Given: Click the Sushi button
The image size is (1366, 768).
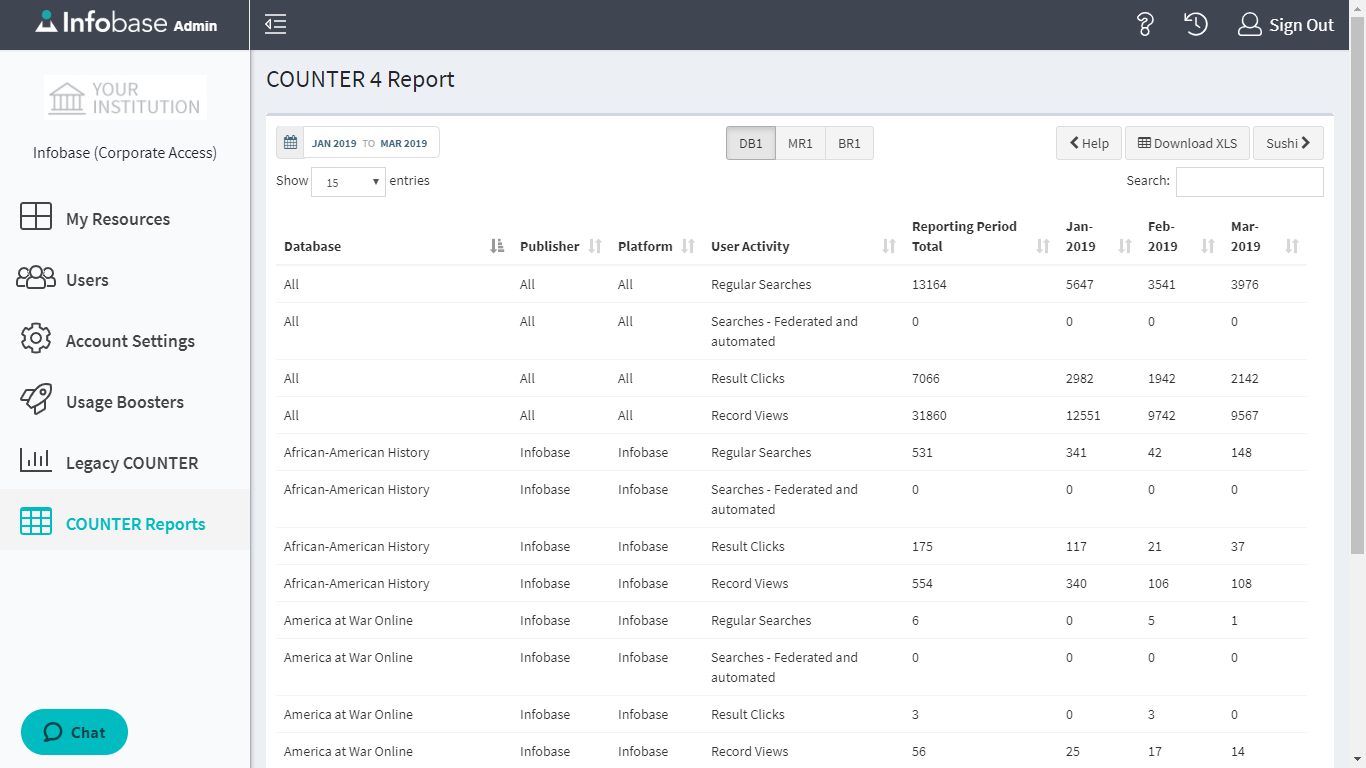Looking at the screenshot, I should [x=1288, y=143].
